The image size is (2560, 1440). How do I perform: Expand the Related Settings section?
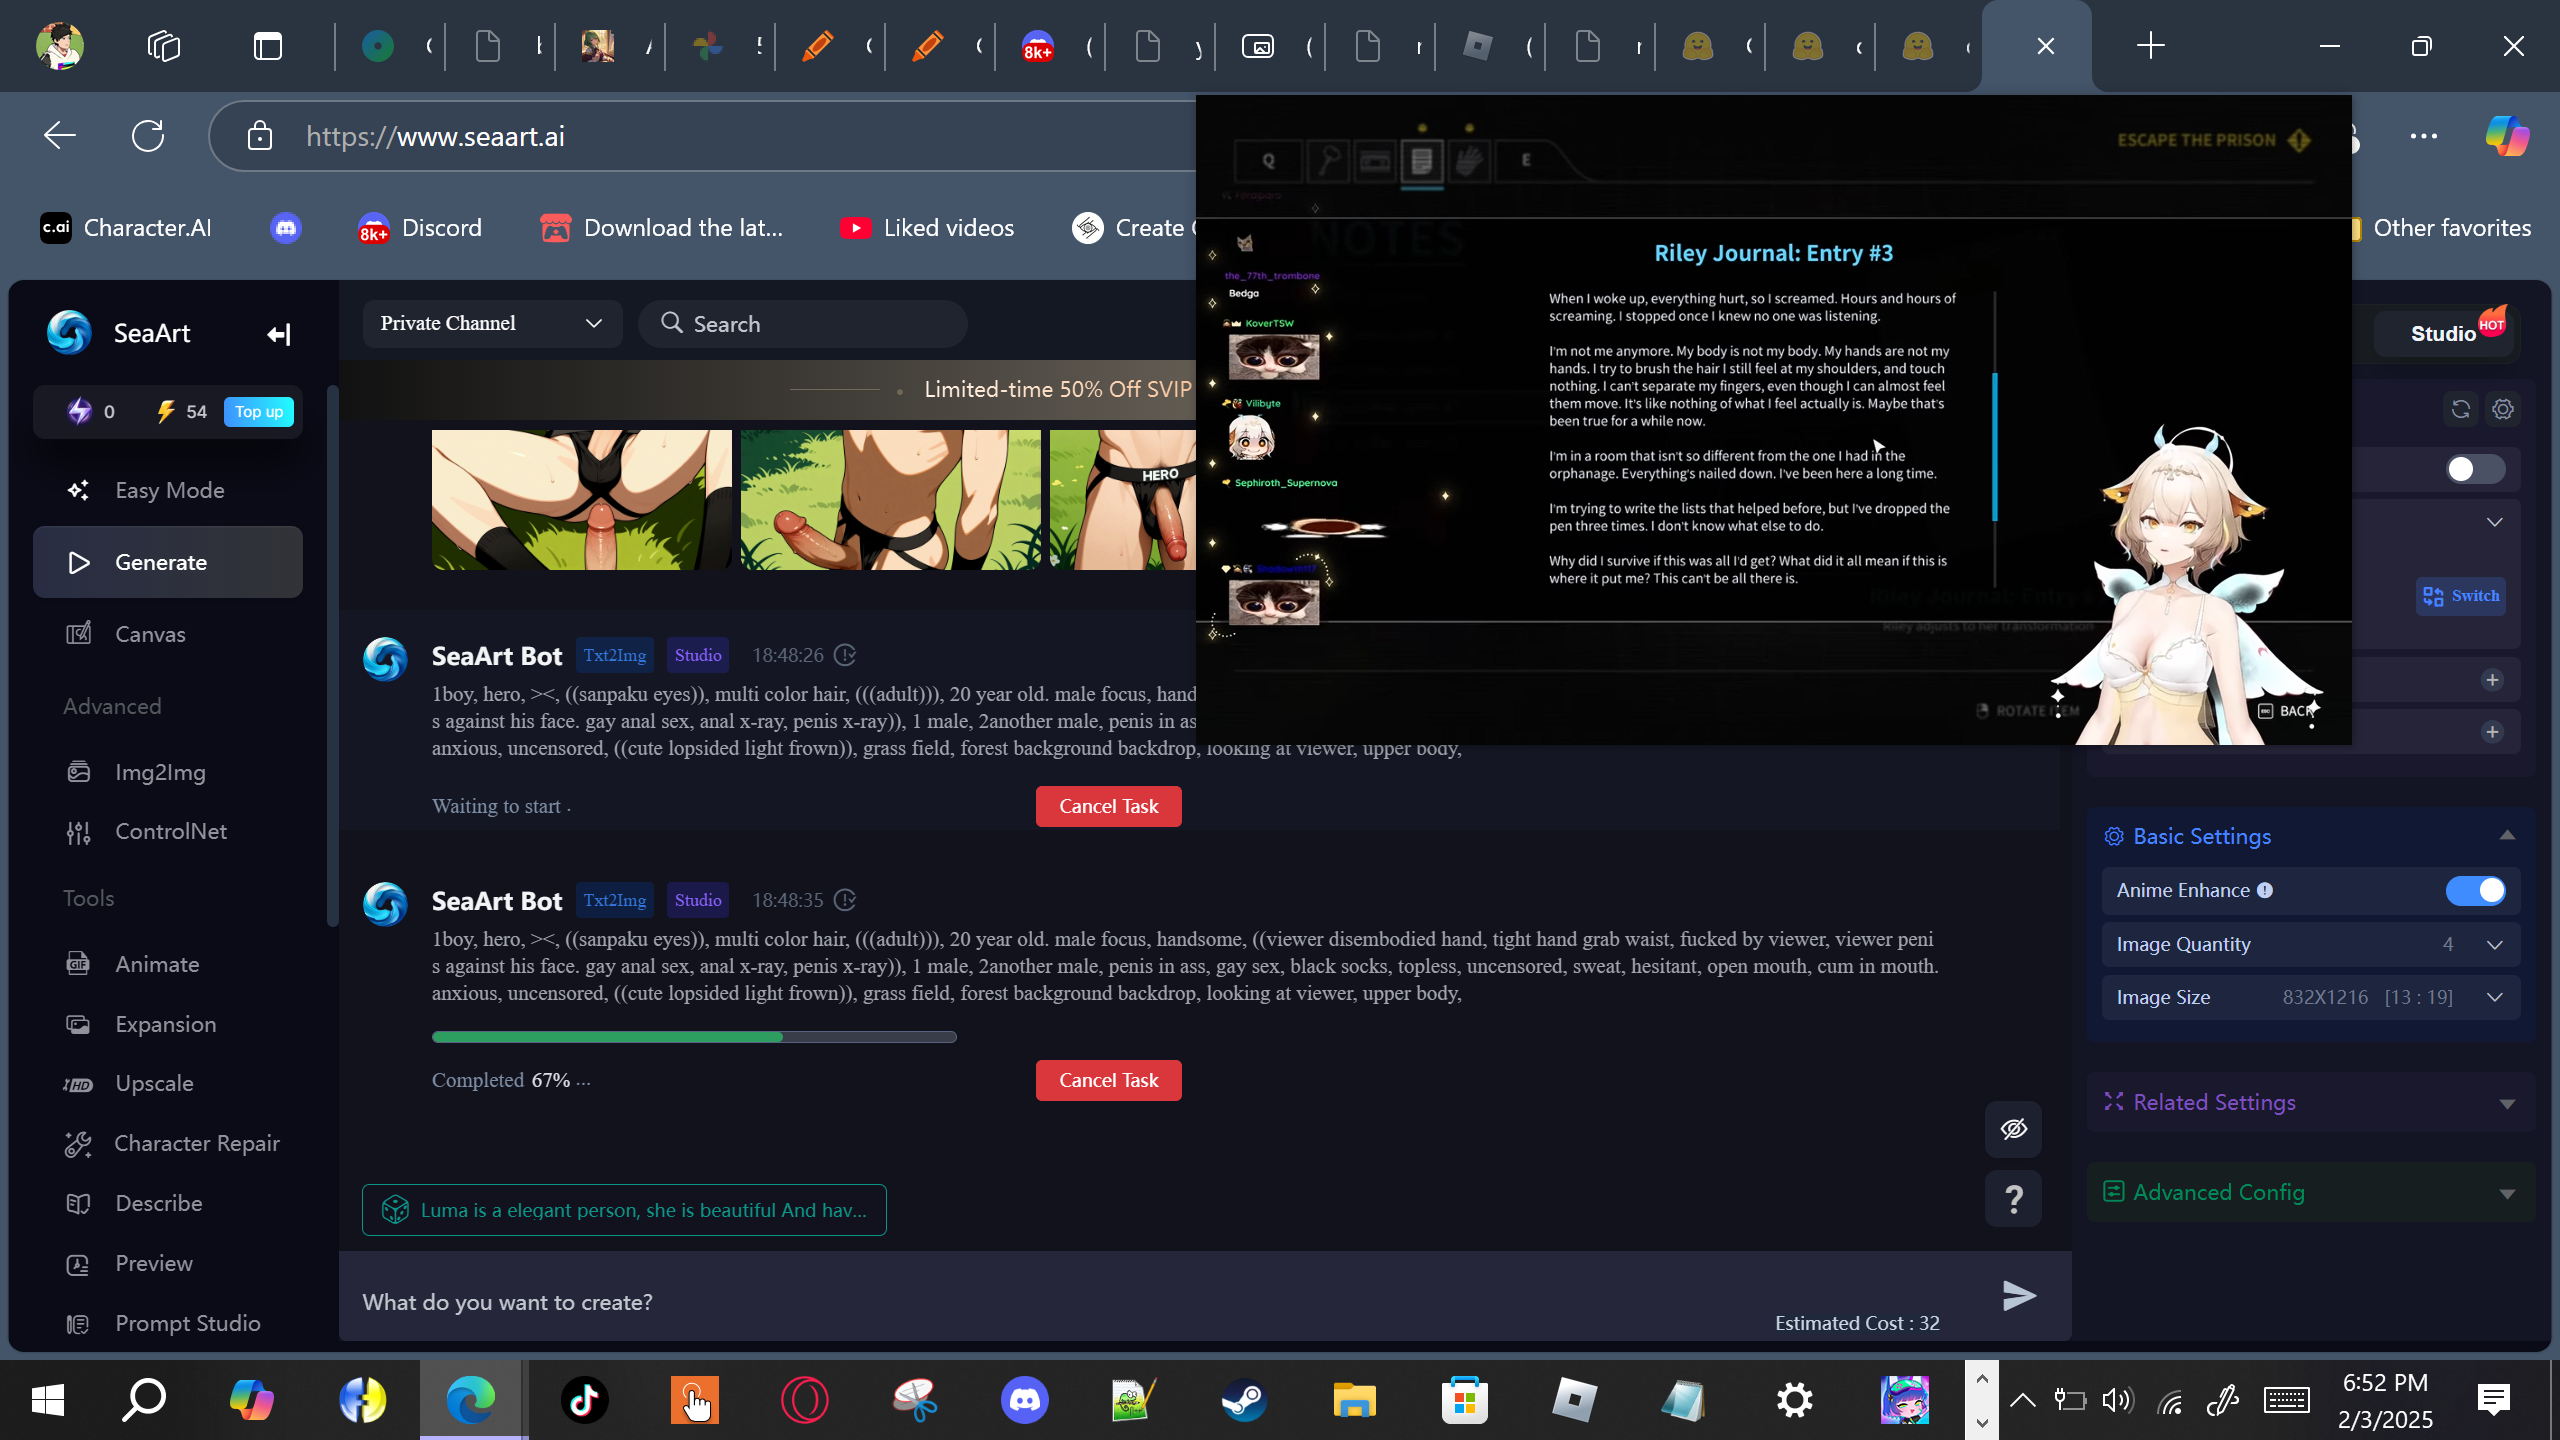point(2311,1102)
